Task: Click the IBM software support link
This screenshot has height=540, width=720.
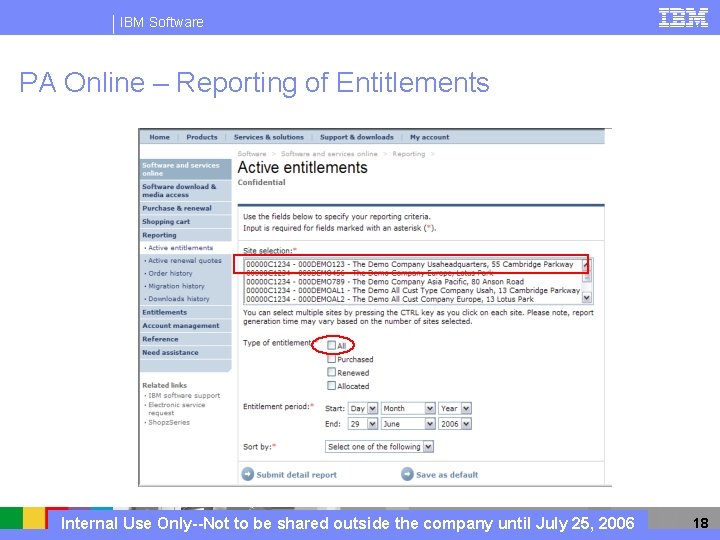Action: coord(184,395)
